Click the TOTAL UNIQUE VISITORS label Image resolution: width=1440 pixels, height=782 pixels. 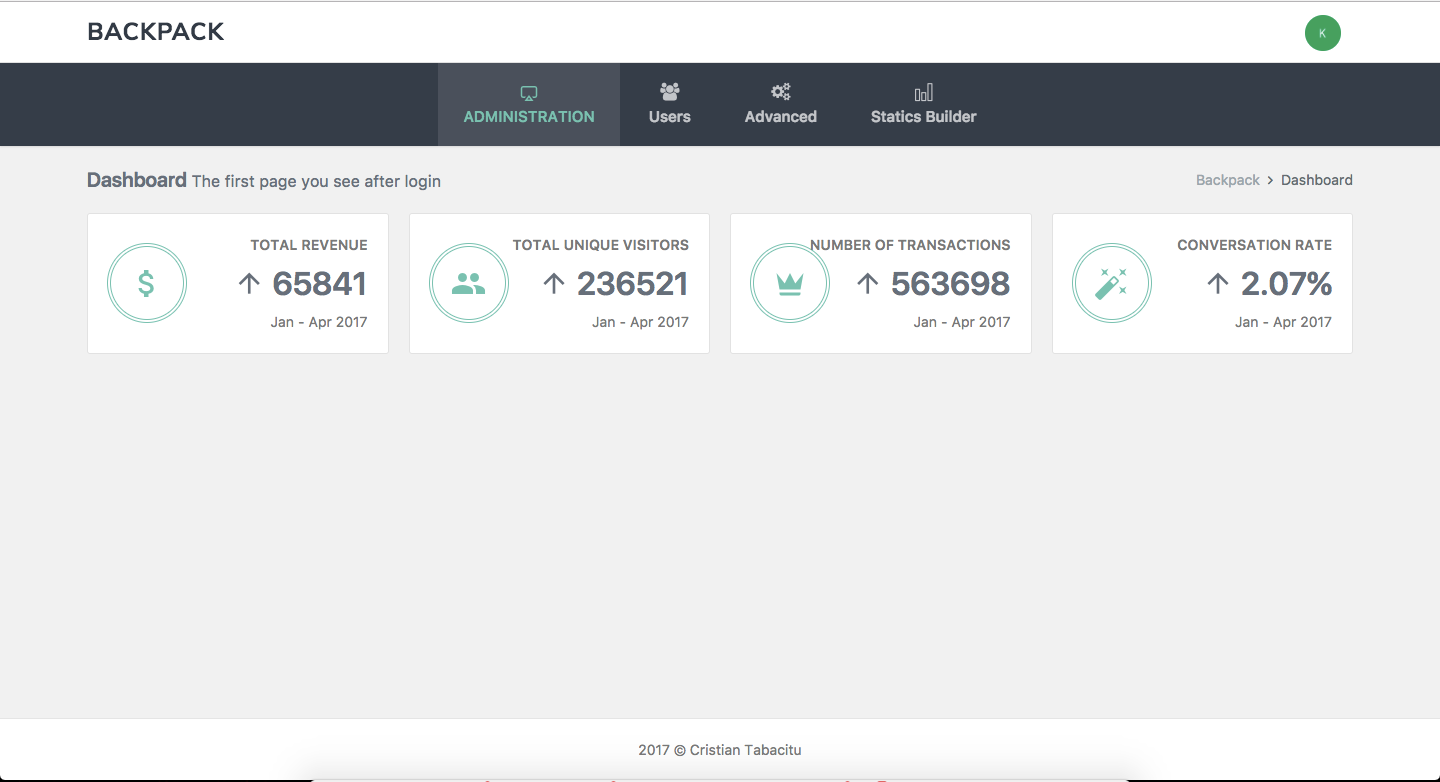pyautogui.click(x=601, y=245)
